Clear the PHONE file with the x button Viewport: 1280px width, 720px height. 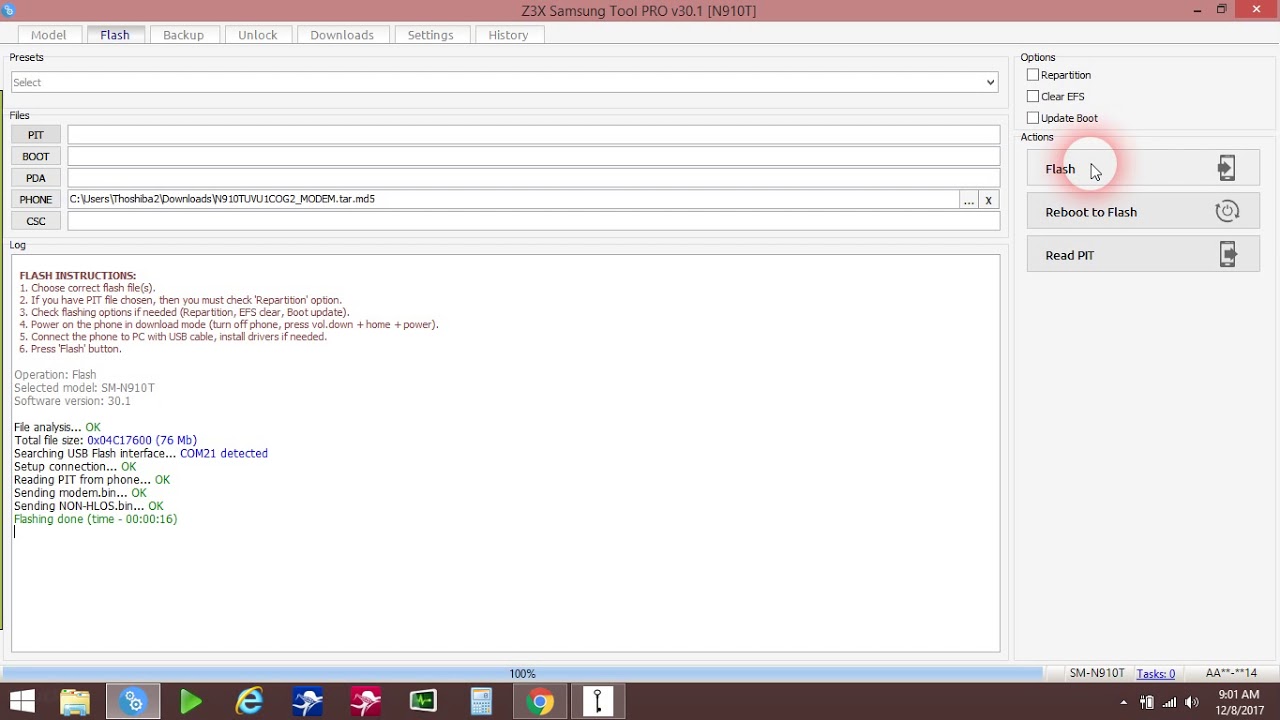pyautogui.click(x=988, y=200)
